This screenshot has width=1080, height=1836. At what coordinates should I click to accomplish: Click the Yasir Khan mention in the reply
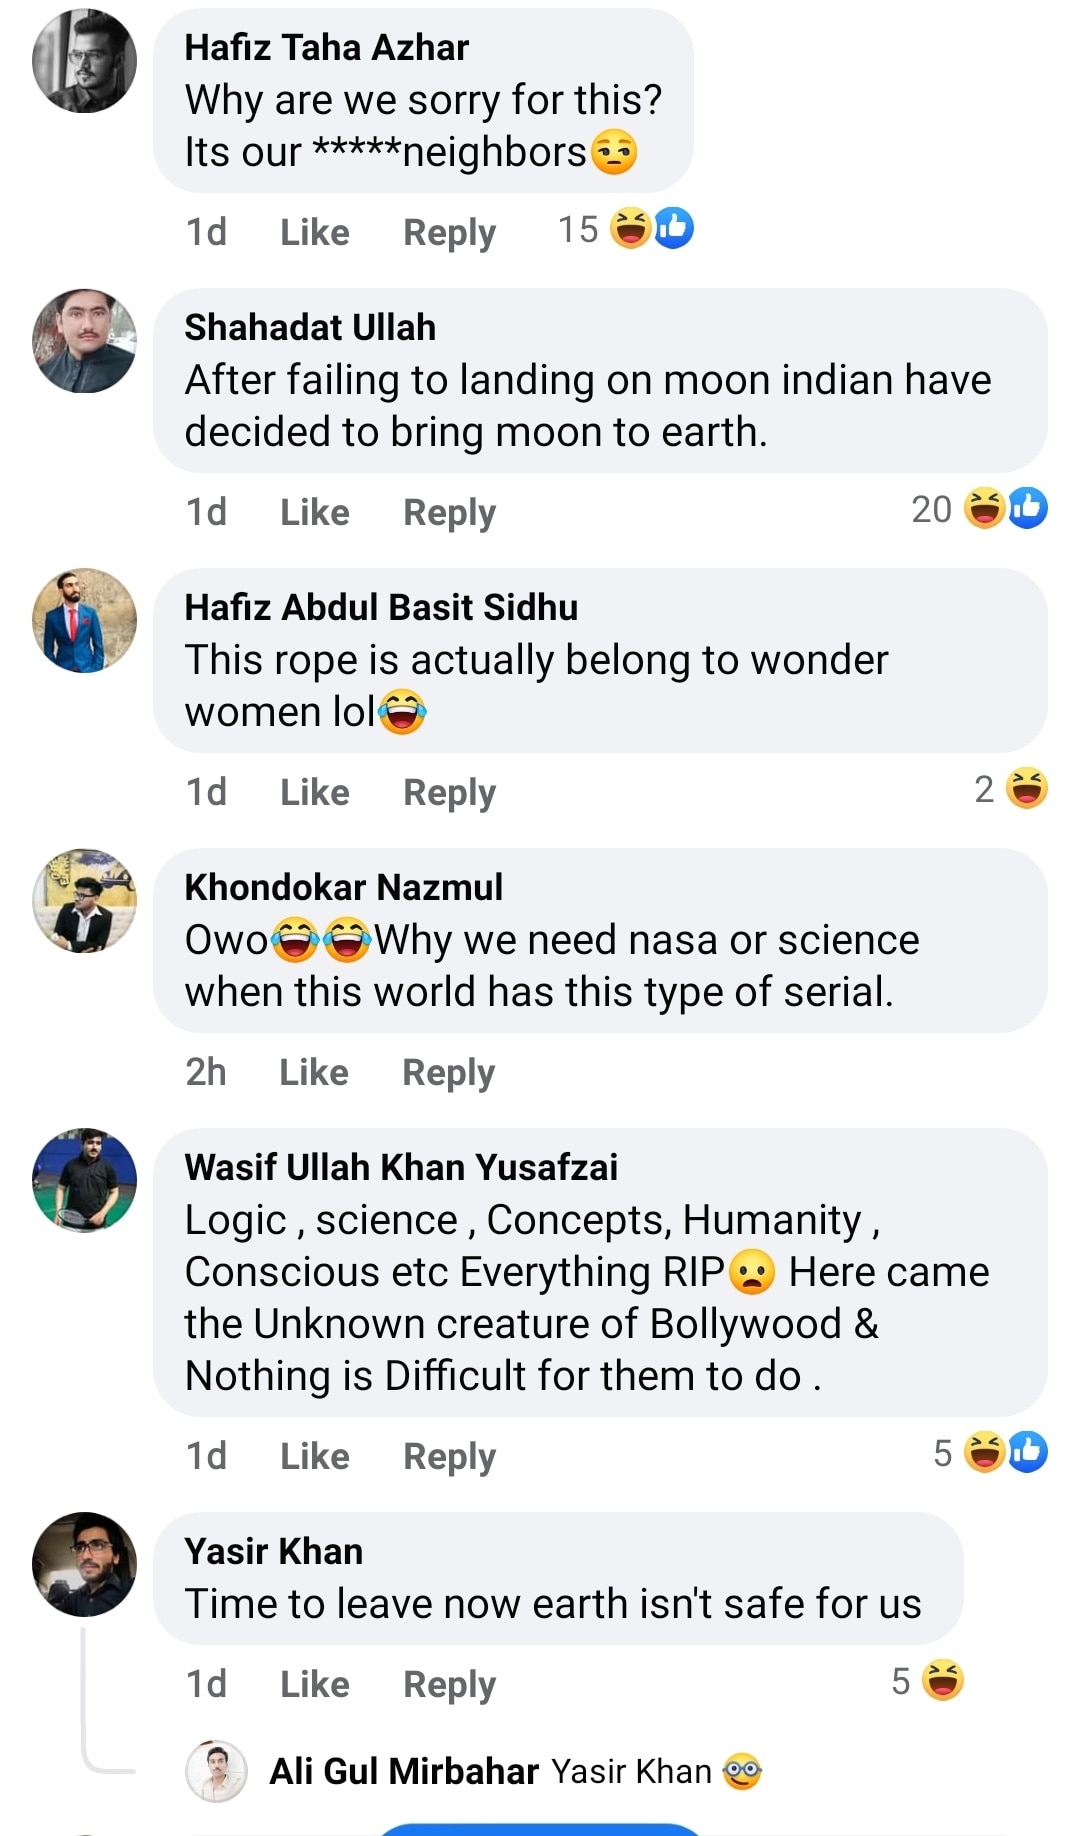(x=631, y=1771)
